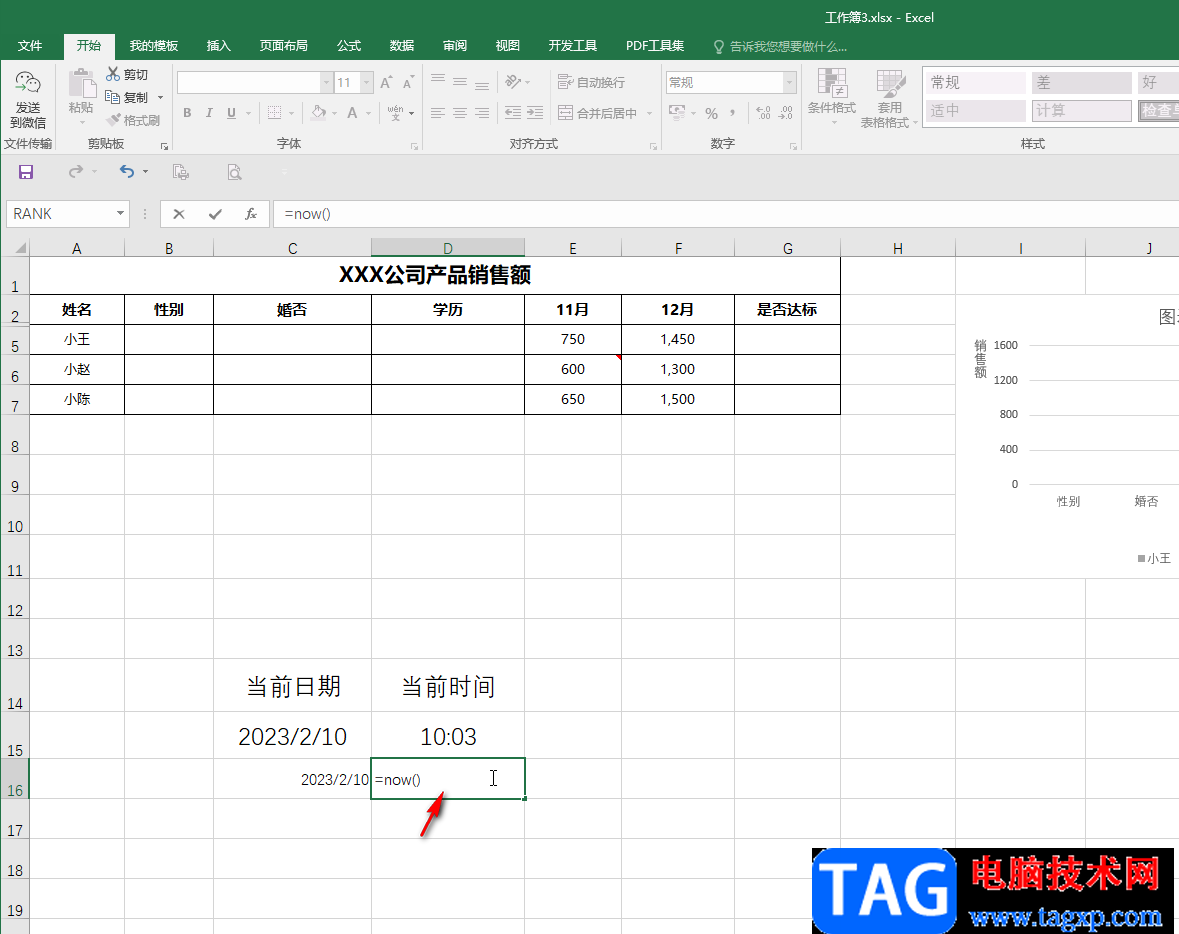Click the Borders icon

coord(274,113)
